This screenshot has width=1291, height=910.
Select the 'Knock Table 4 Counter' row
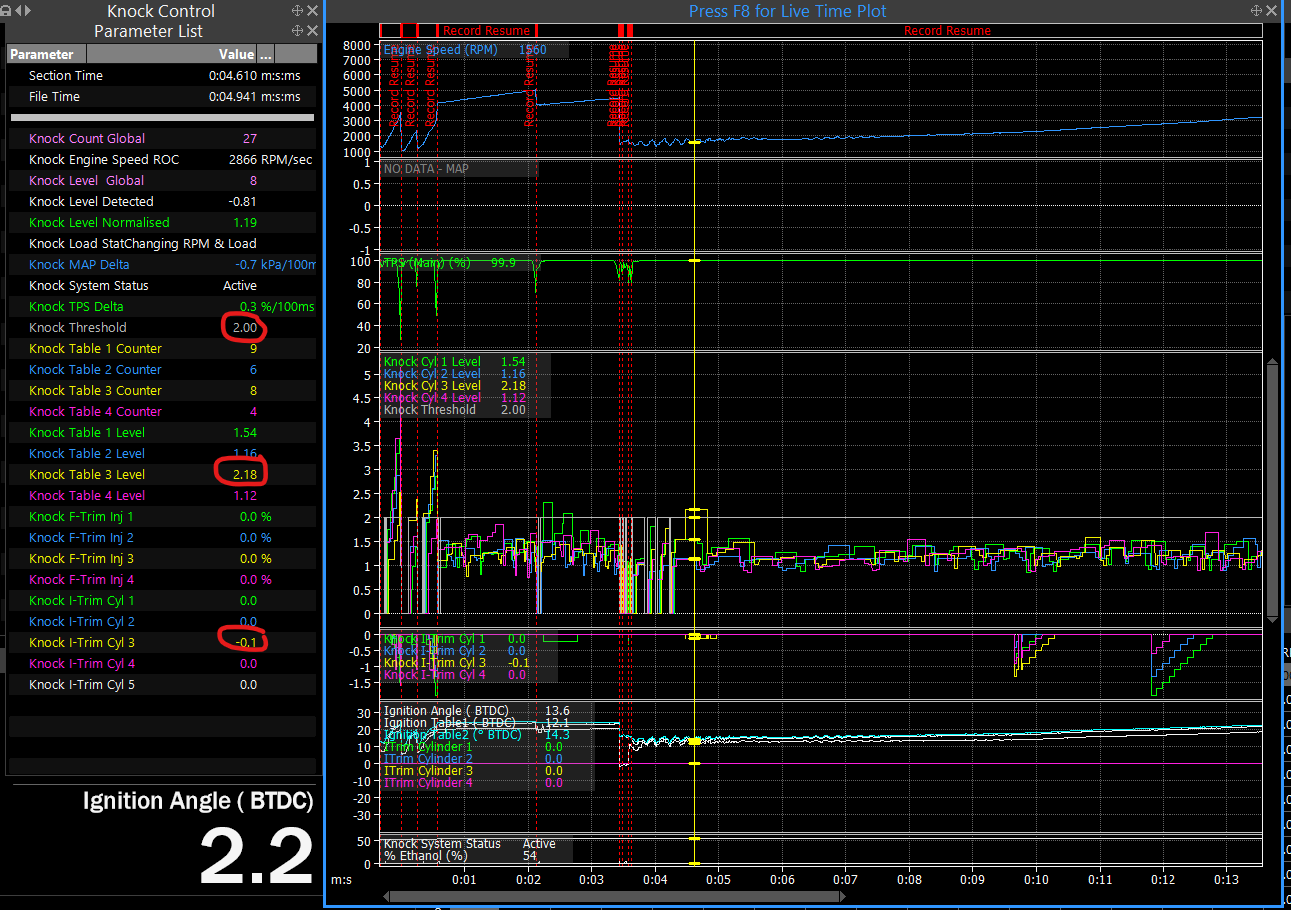(x=162, y=412)
